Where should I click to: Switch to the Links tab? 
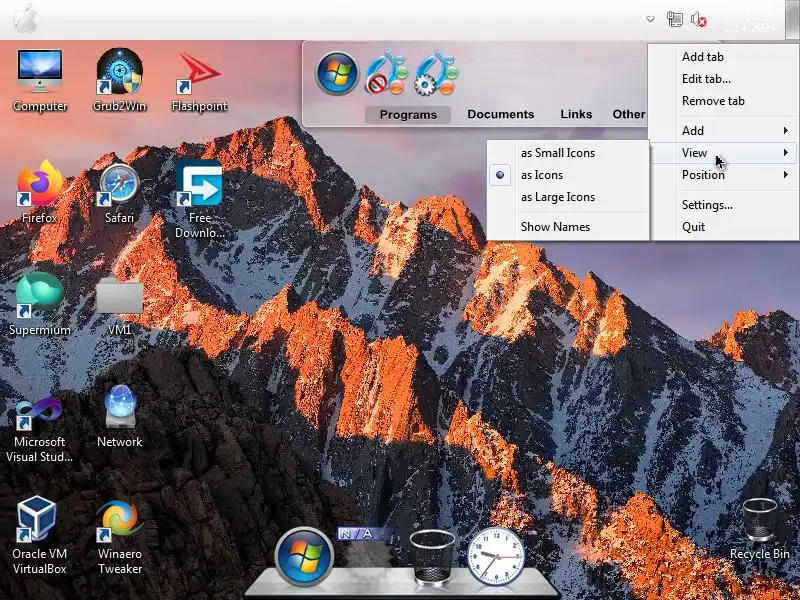(576, 114)
